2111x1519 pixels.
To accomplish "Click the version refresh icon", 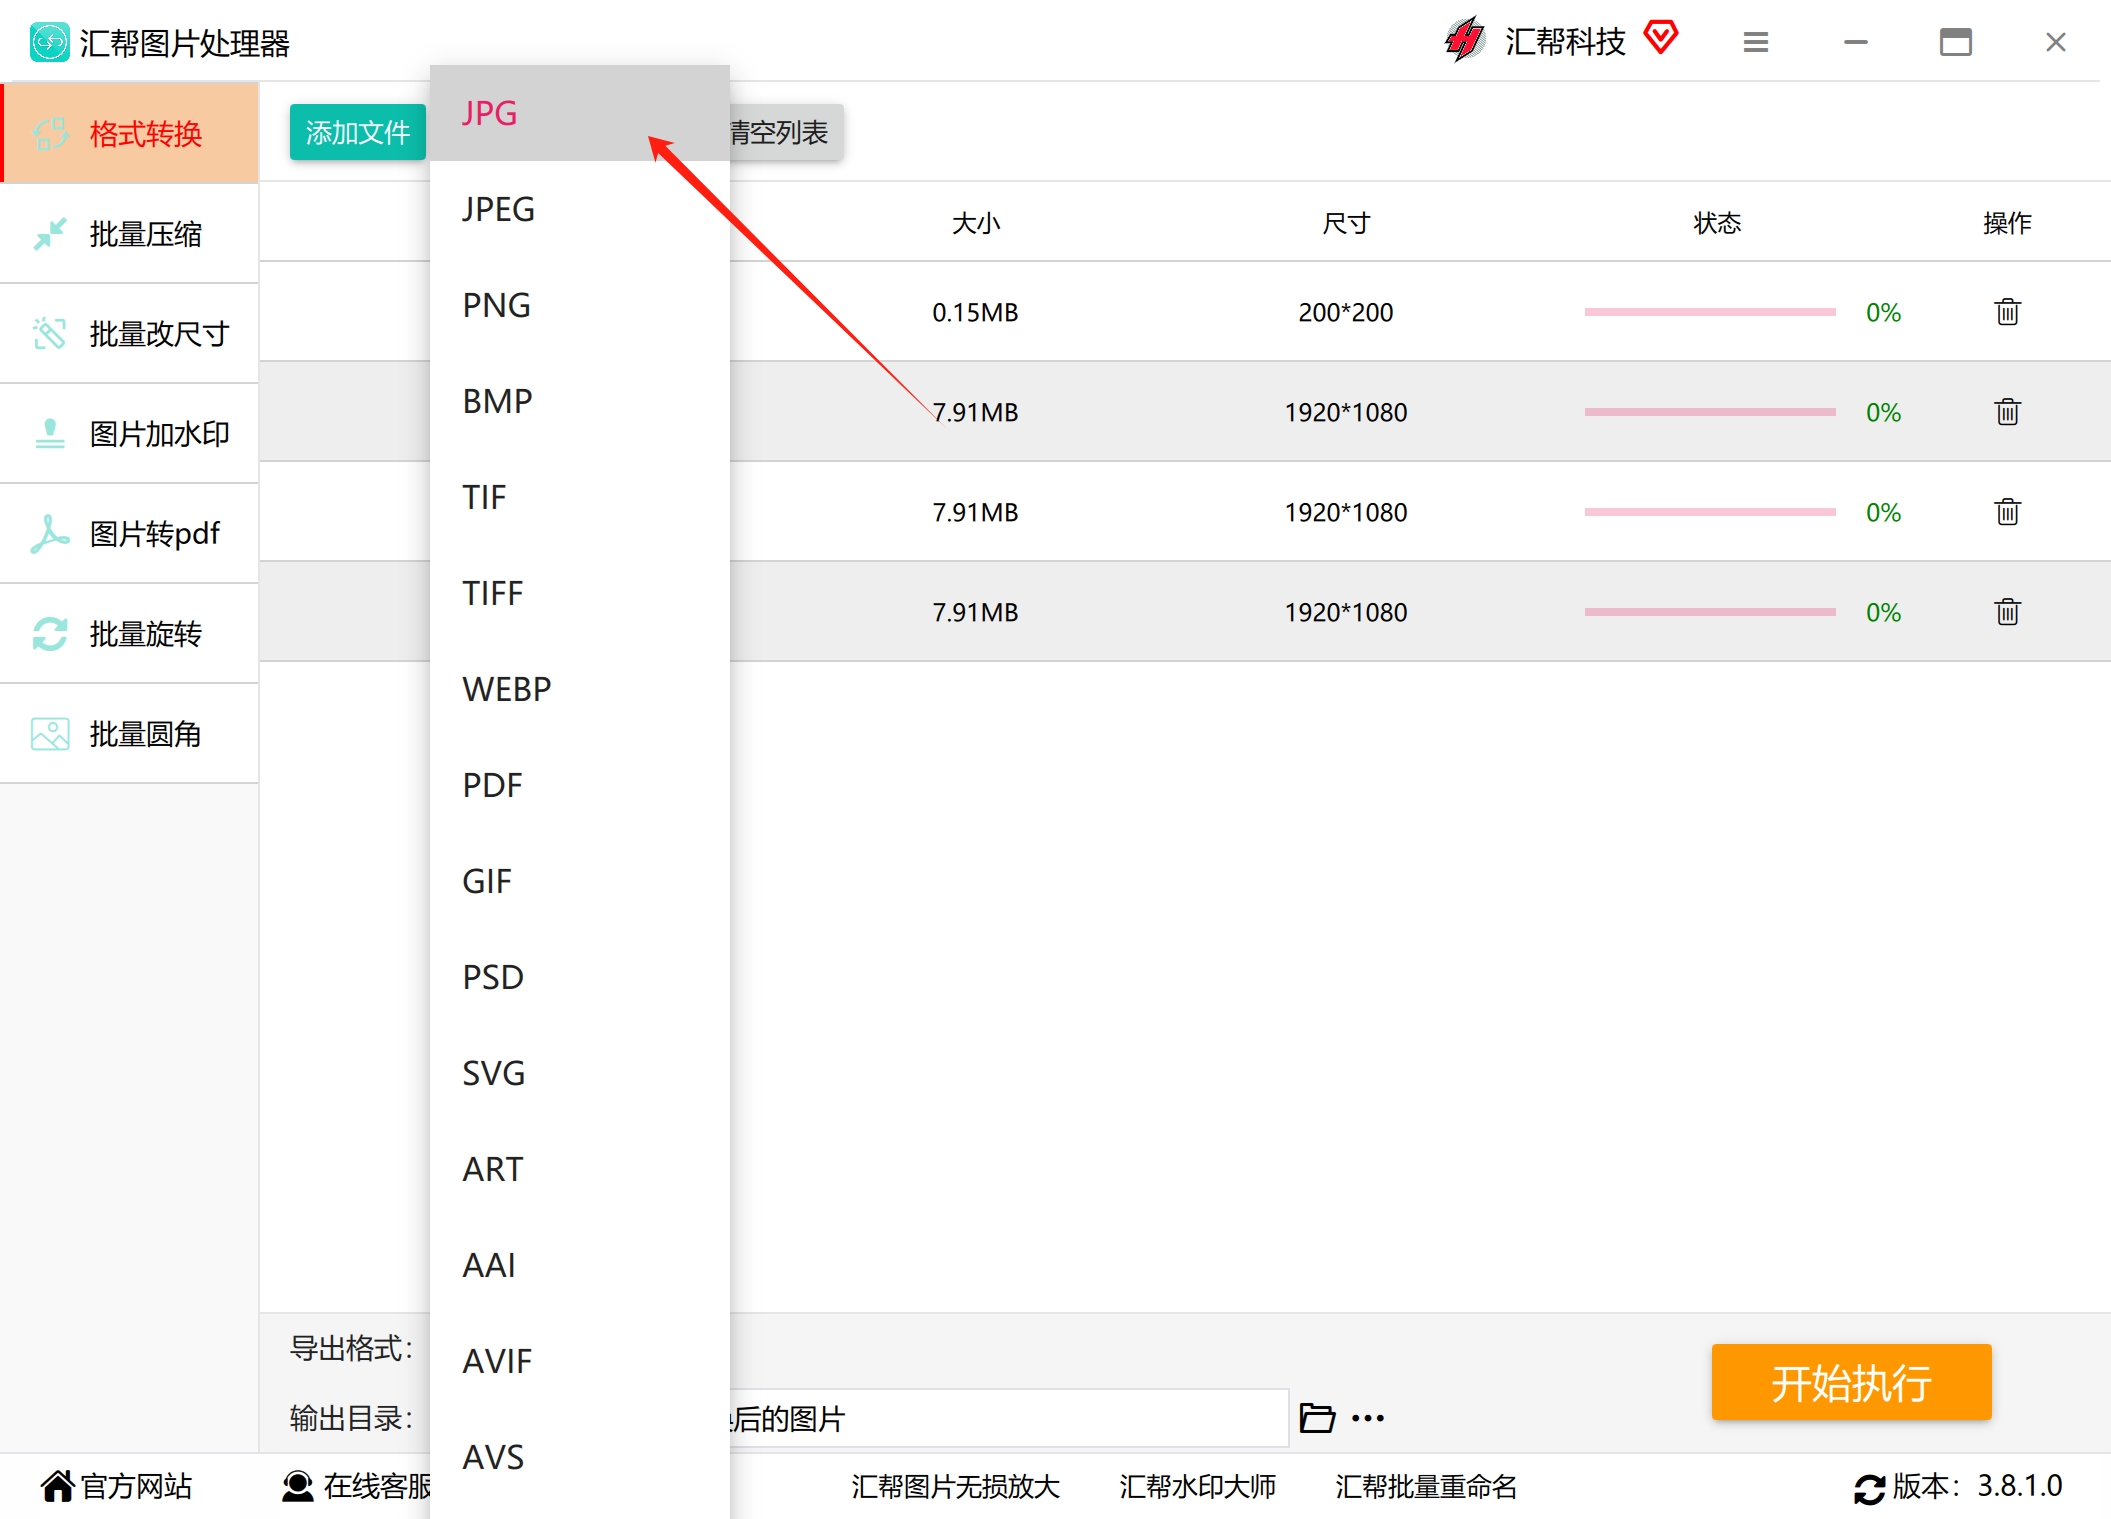I will [1869, 1488].
